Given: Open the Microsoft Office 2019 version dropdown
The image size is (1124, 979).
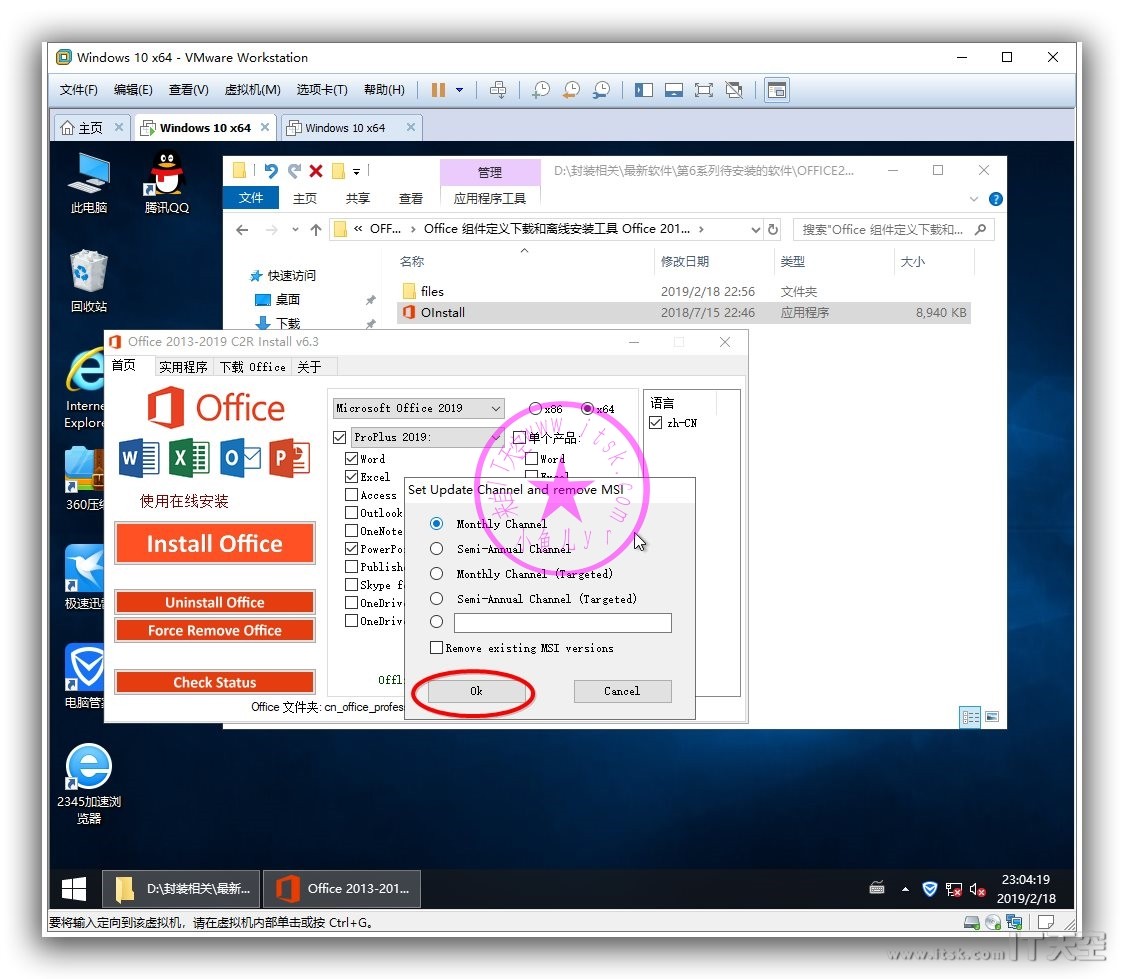Looking at the screenshot, I should (x=419, y=408).
